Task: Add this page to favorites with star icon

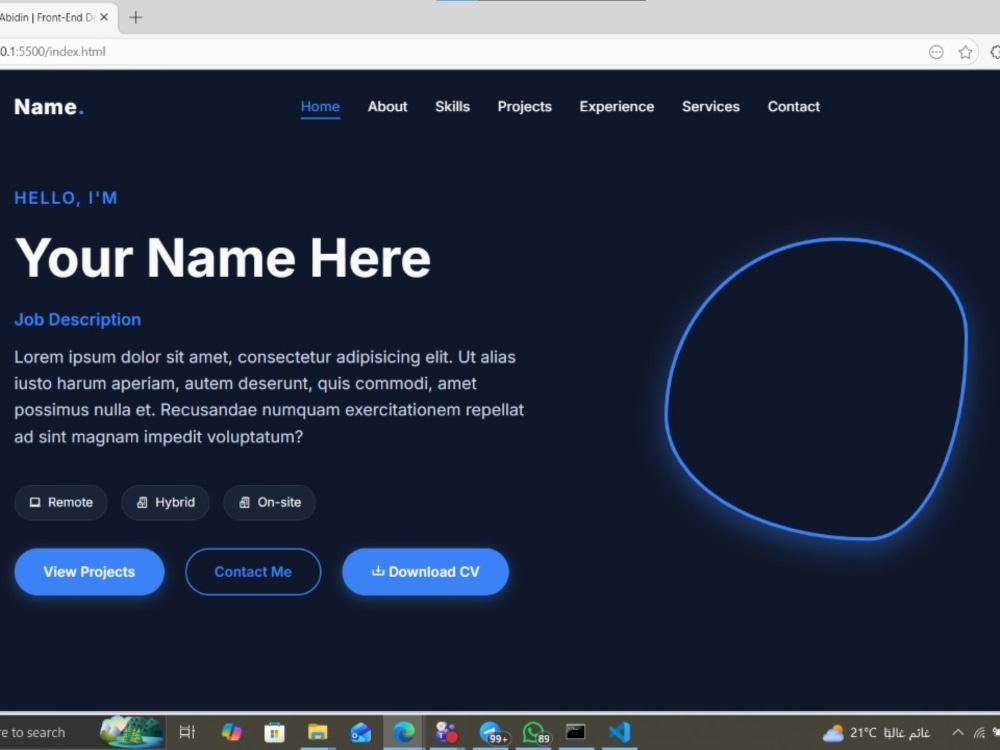Action: pos(965,52)
